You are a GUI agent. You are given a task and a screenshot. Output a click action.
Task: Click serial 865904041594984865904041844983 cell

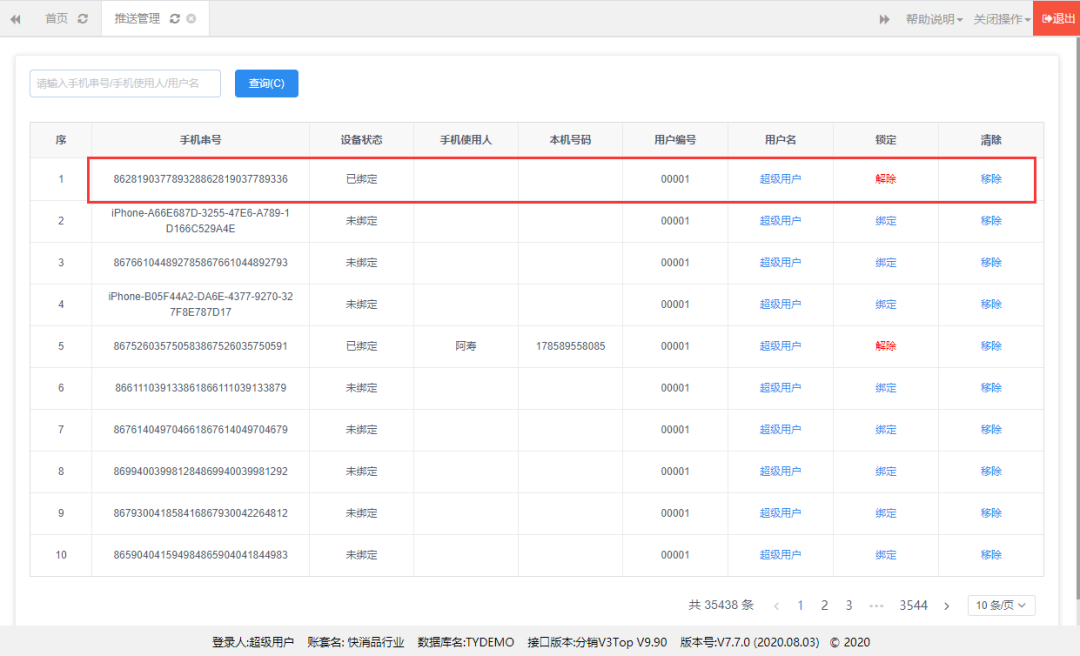(200, 555)
